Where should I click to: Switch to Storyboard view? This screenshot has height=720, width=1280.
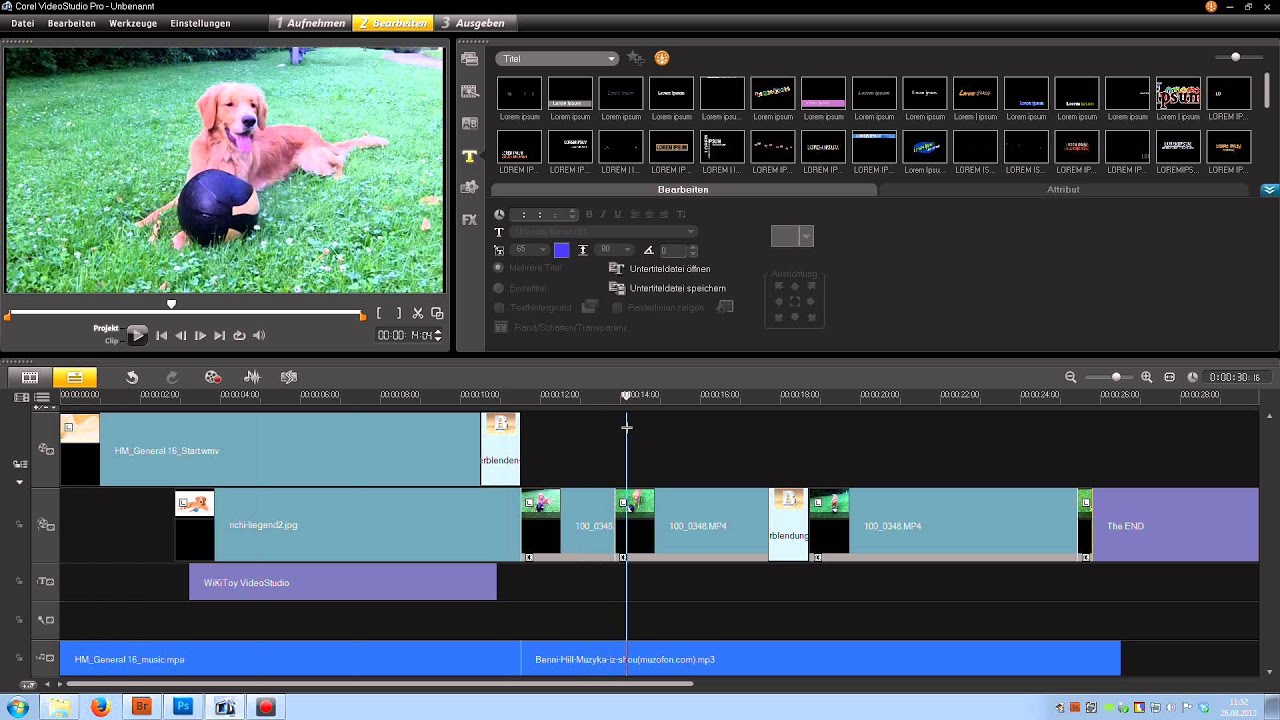pos(30,377)
